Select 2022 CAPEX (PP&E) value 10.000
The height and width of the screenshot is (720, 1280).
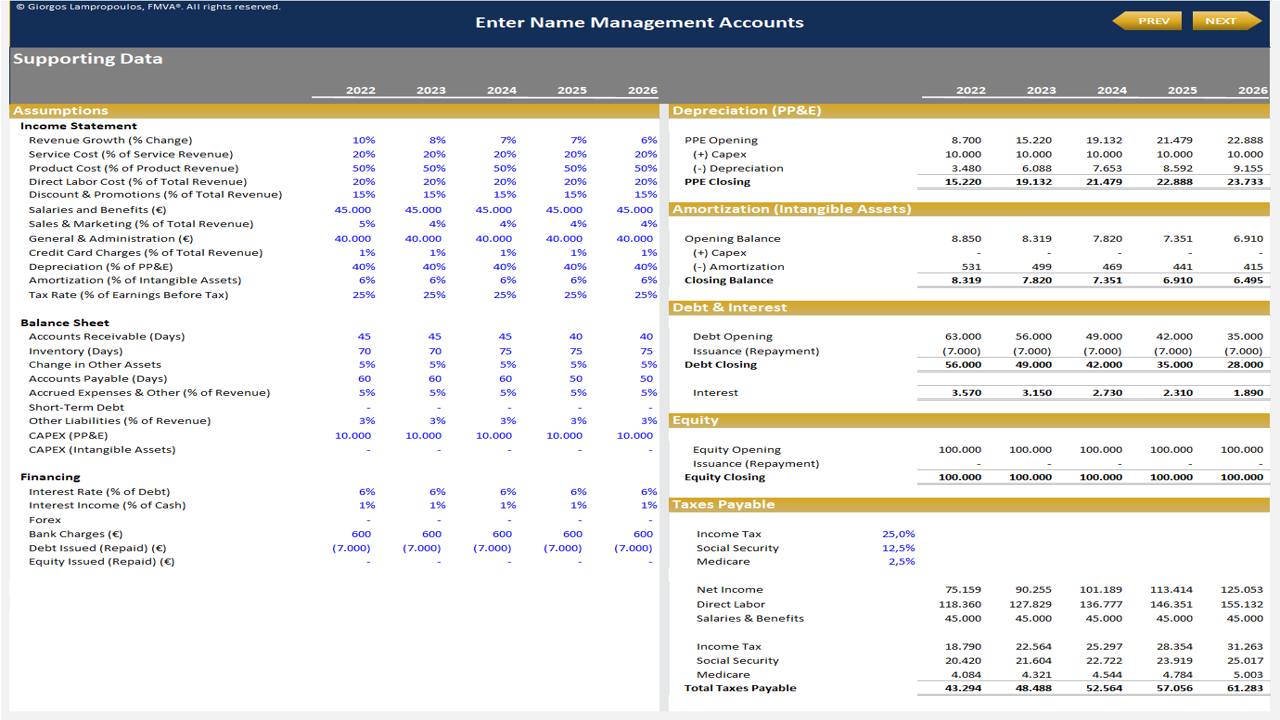353,436
